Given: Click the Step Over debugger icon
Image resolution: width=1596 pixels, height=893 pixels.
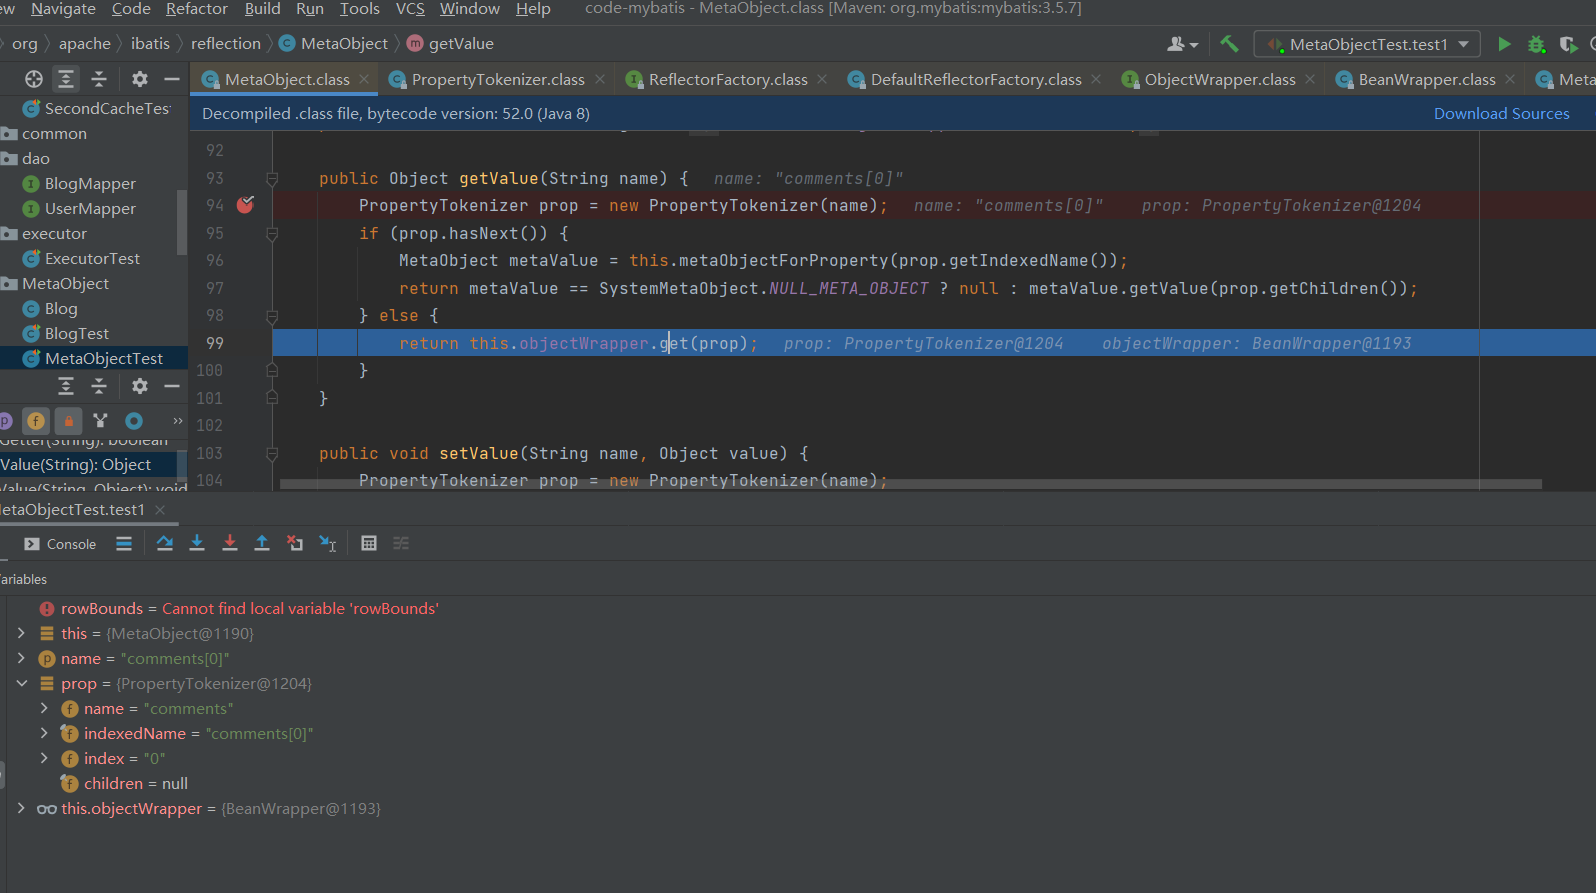Looking at the screenshot, I should 165,543.
